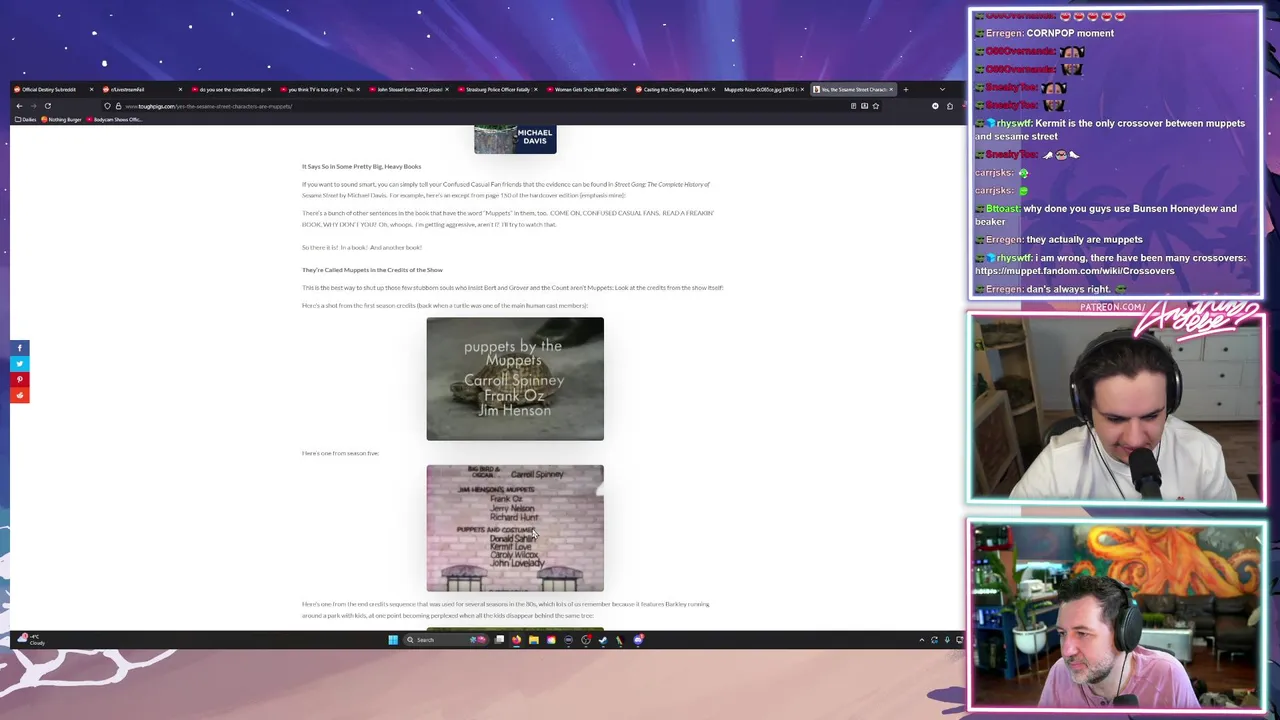Open Firefox from the taskbar
This screenshot has height=720, width=1280.
pos(517,640)
